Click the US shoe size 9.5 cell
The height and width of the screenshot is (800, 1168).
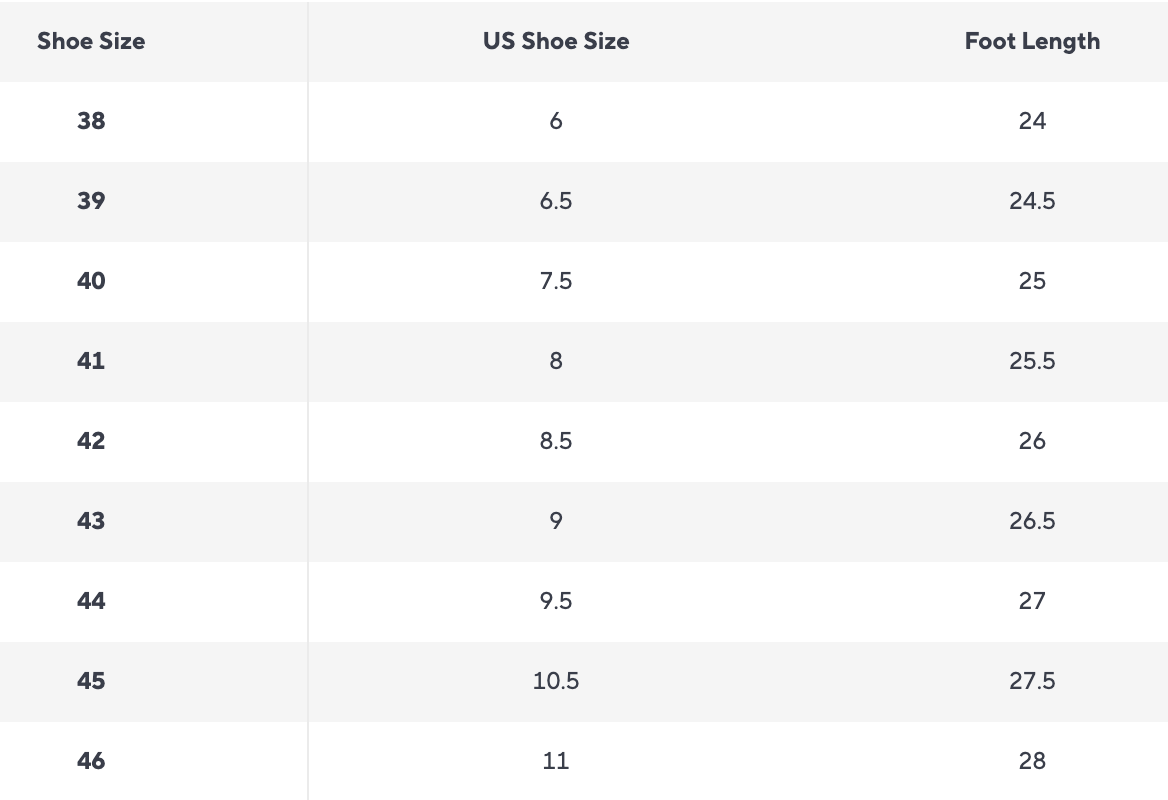[556, 601]
